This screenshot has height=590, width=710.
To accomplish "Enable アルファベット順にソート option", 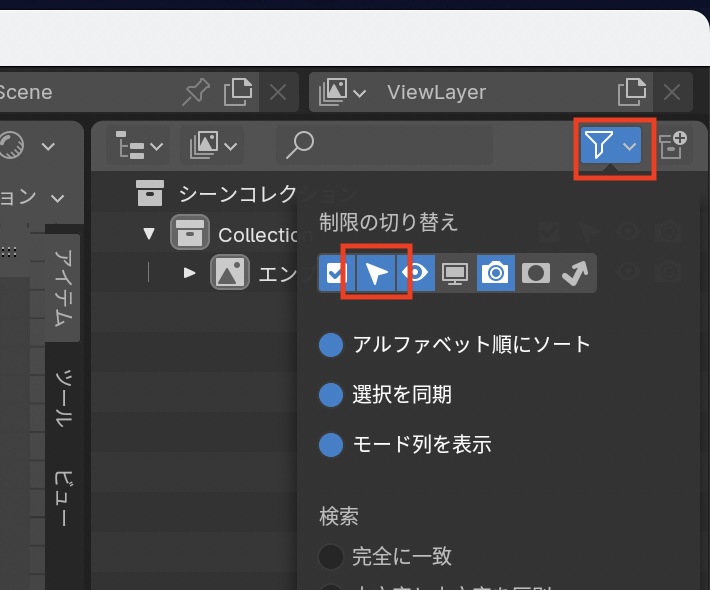I will [x=331, y=345].
